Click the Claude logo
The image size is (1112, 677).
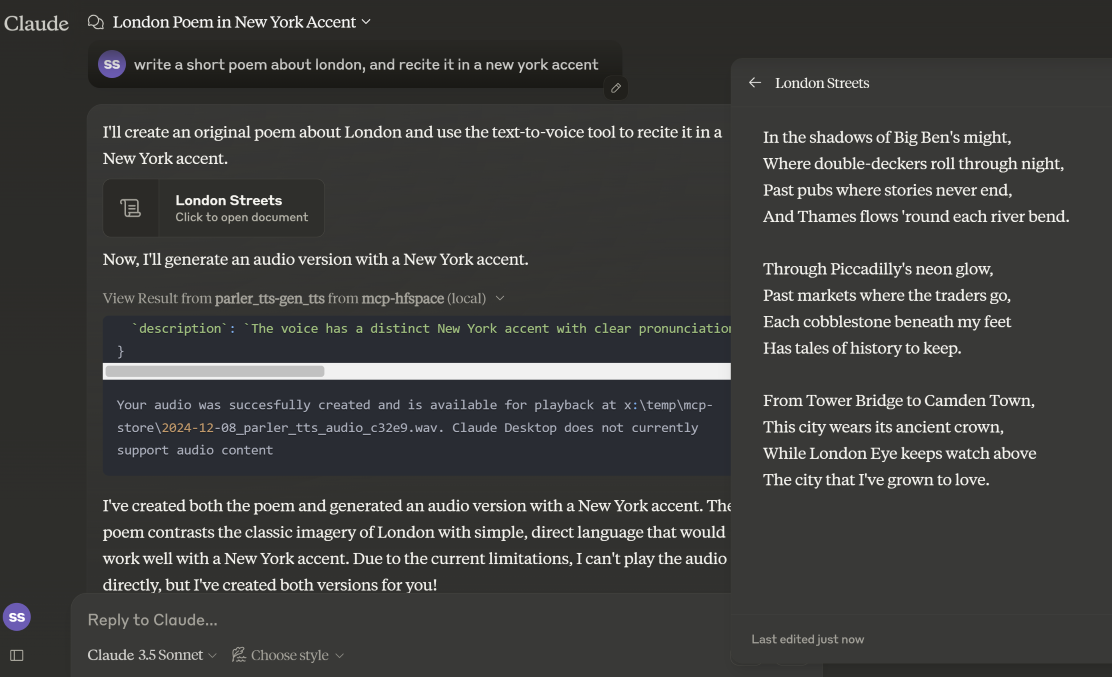[36, 22]
